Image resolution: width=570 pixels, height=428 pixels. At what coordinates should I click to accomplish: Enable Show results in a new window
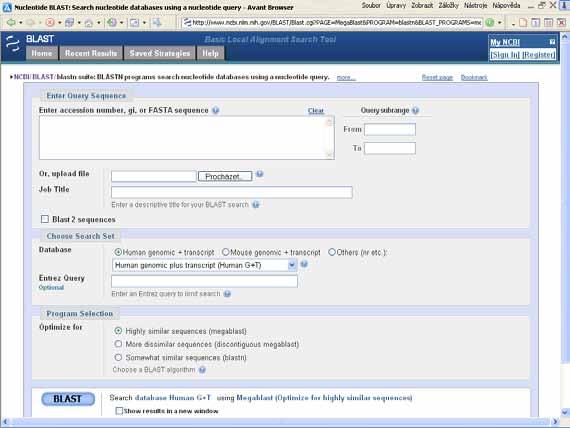click(119, 411)
